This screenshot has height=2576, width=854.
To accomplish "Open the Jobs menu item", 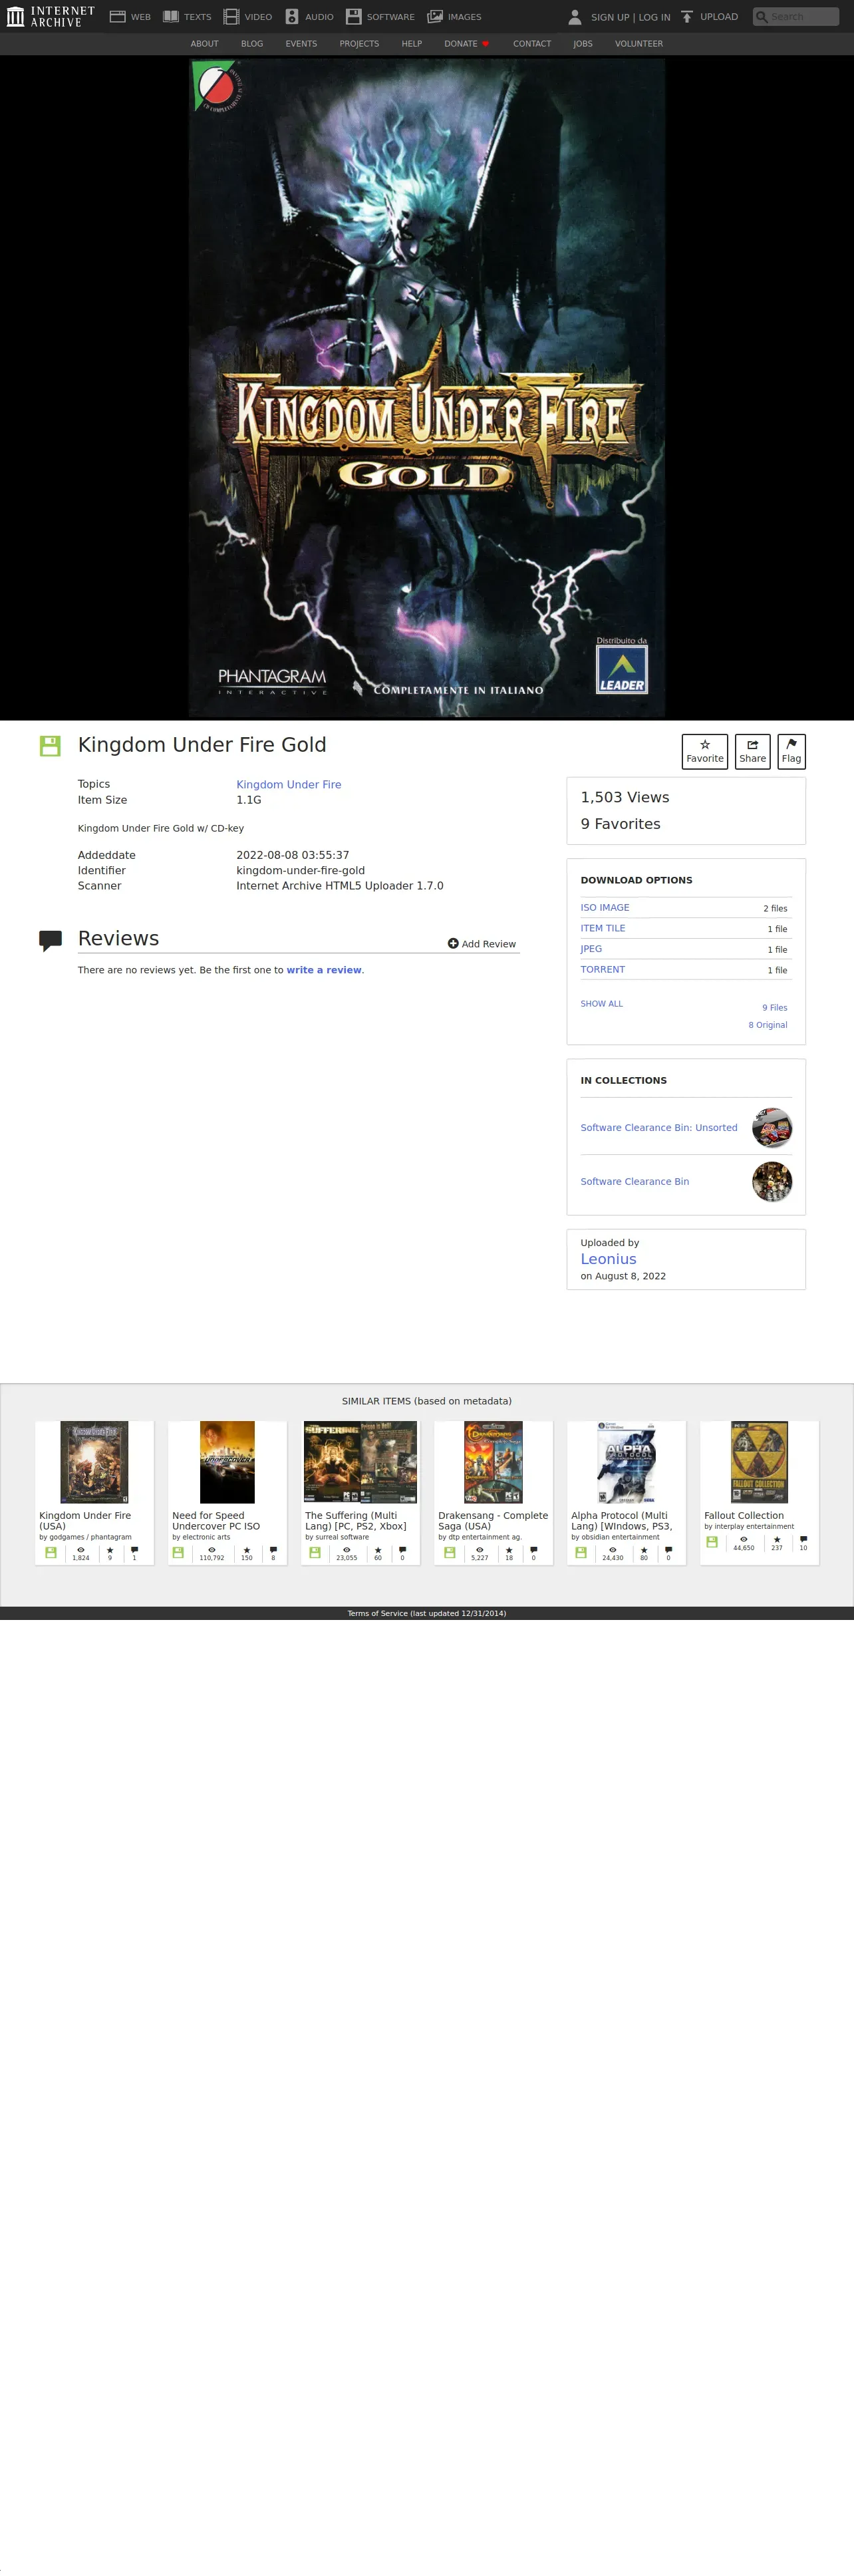I will click(583, 44).
